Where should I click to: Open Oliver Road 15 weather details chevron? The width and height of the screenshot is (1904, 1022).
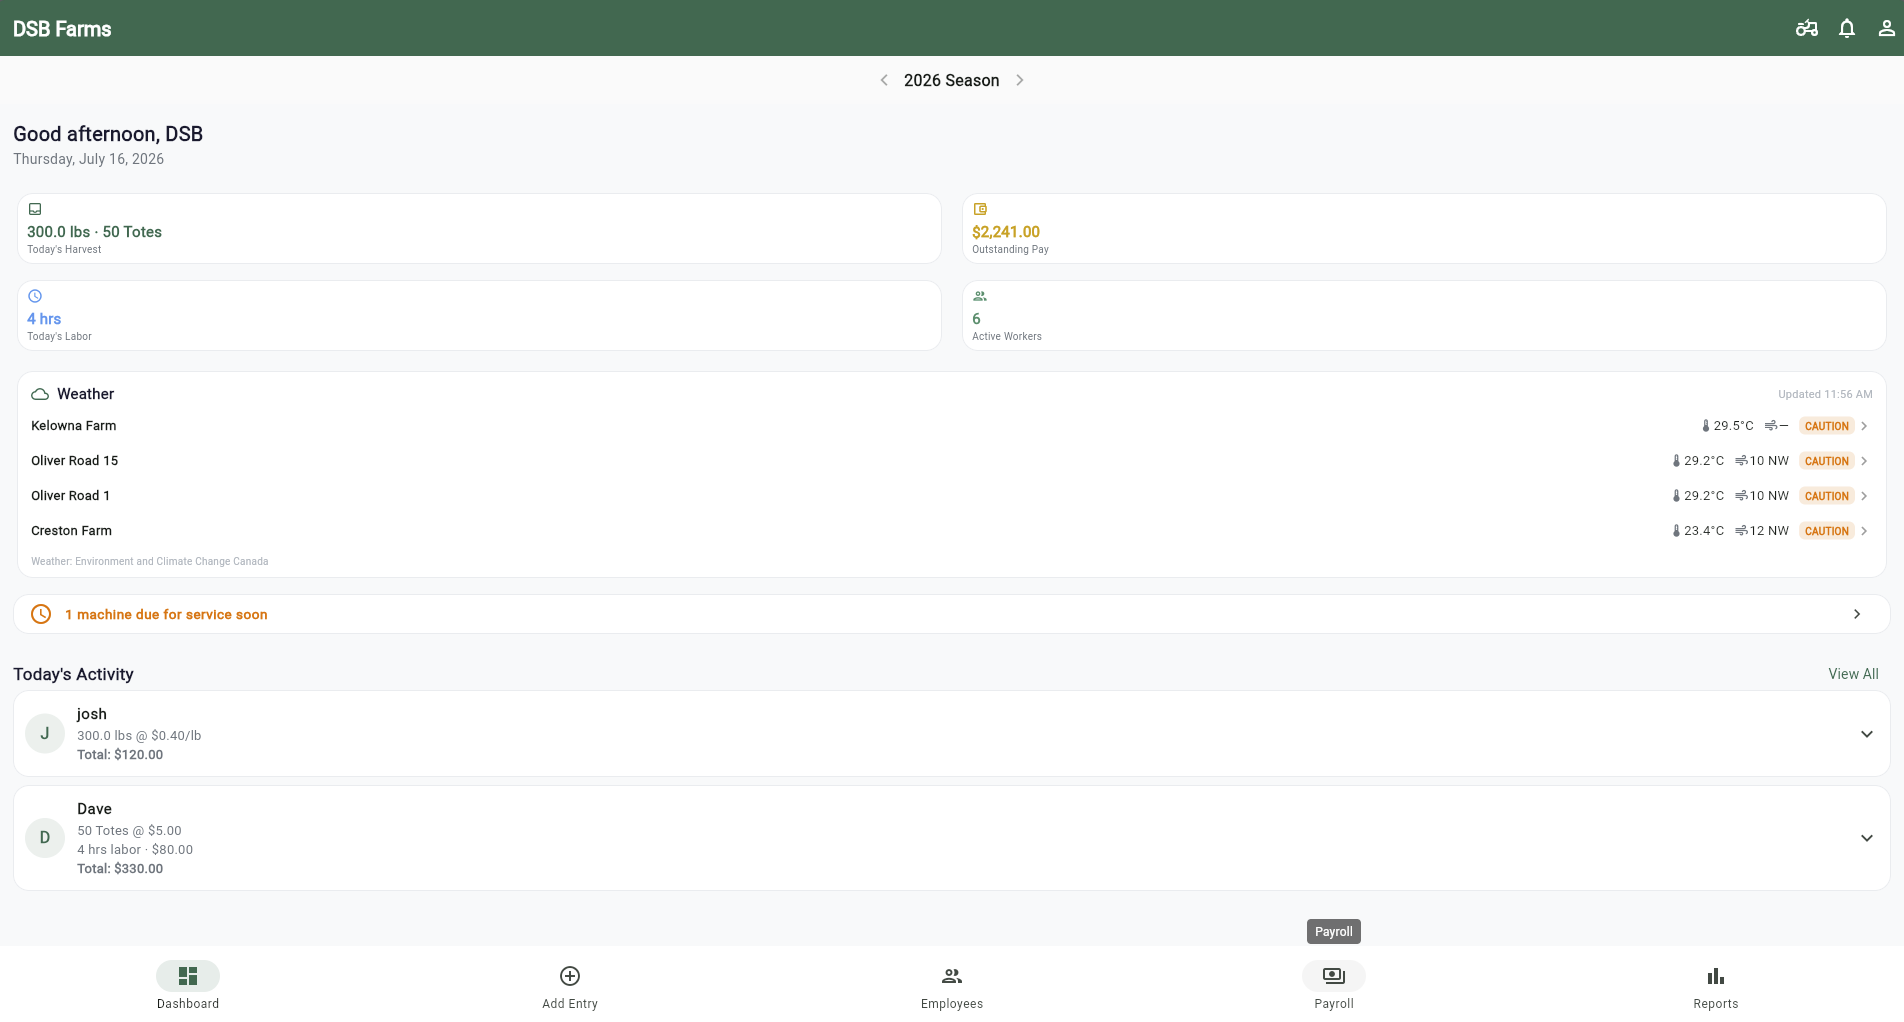pos(1864,461)
